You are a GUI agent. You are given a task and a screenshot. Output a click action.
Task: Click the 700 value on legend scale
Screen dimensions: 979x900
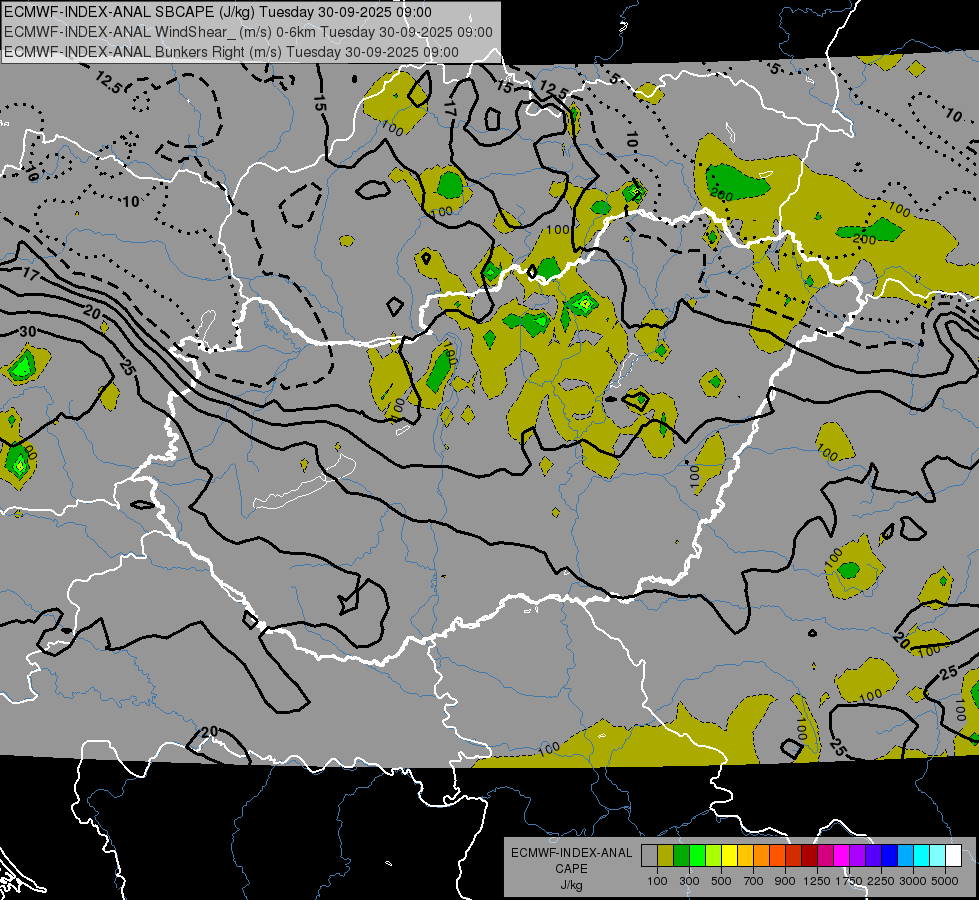754,881
